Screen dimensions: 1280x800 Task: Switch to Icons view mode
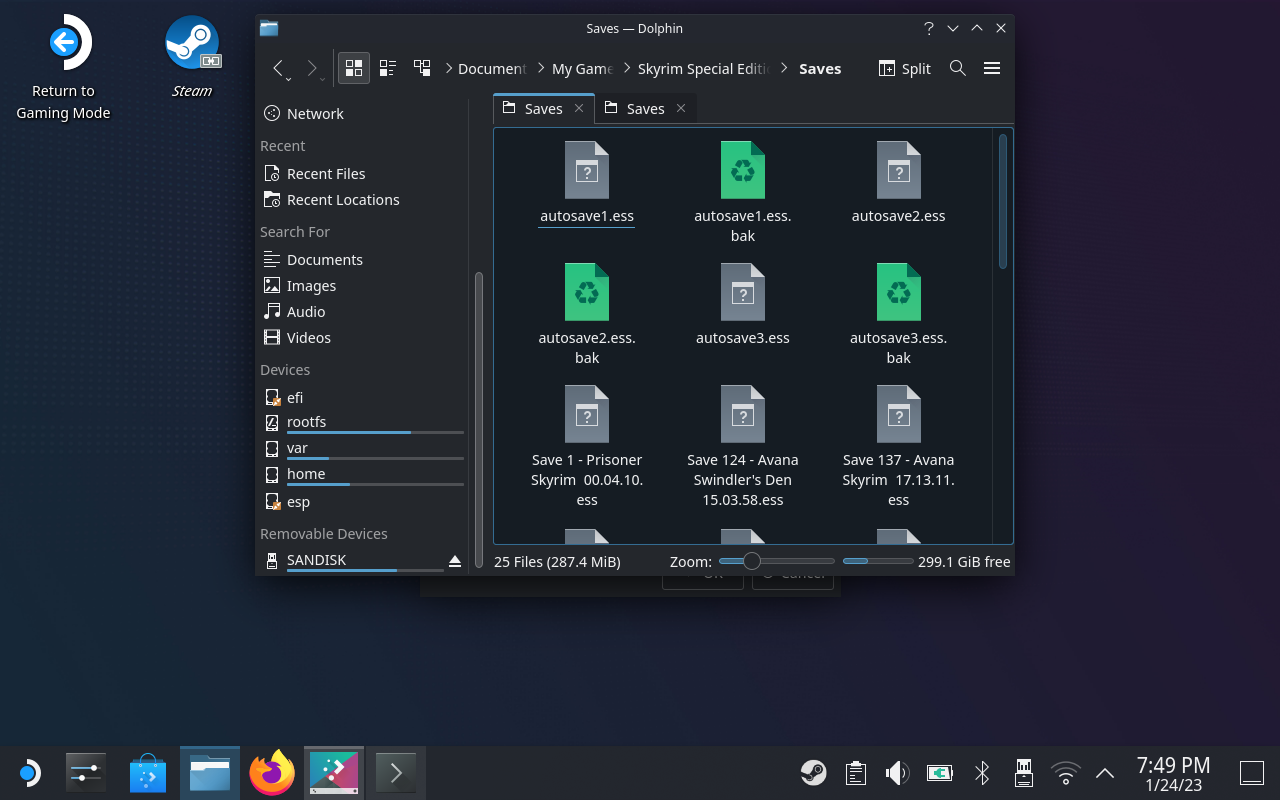[x=353, y=68]
